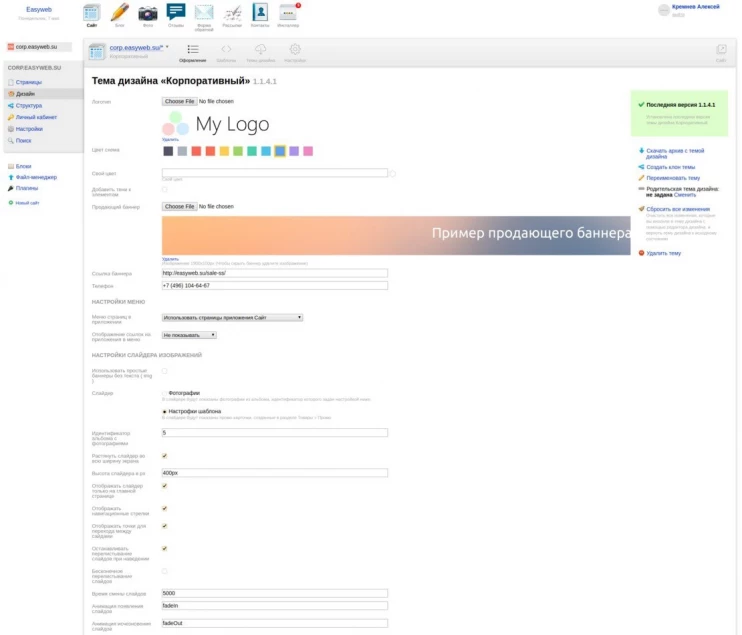Open the Инсталлер app with notification badge
Viewport: 742px width, 635px height.
click(x=288, y=14)
